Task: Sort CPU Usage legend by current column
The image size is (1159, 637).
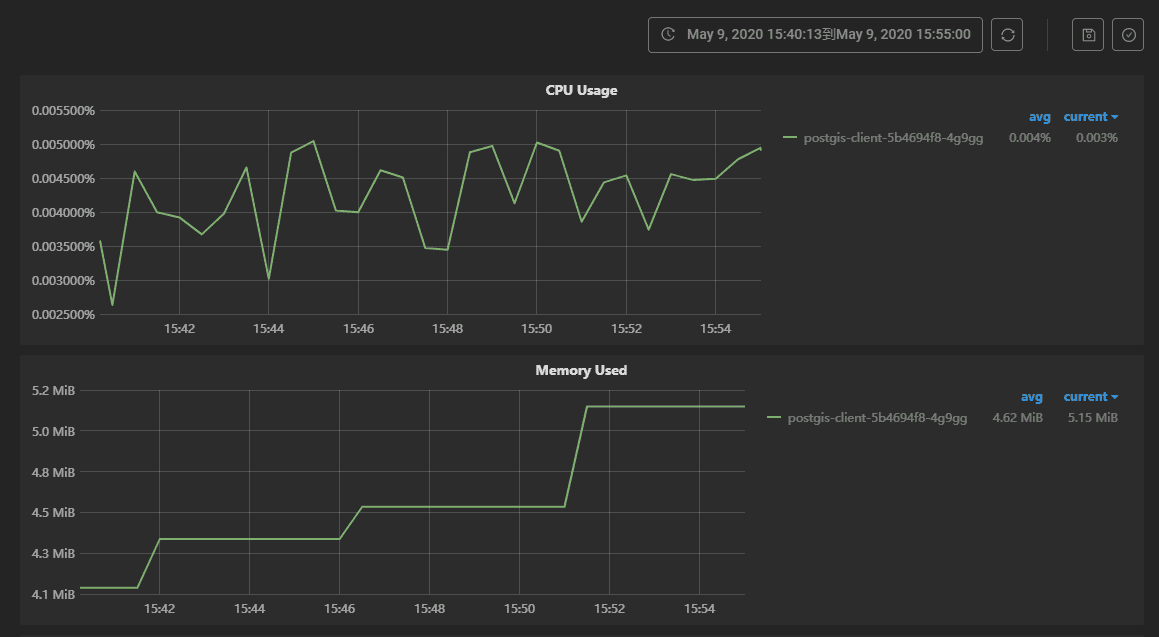Action: pyautogui.click(x=1090, y=117)
